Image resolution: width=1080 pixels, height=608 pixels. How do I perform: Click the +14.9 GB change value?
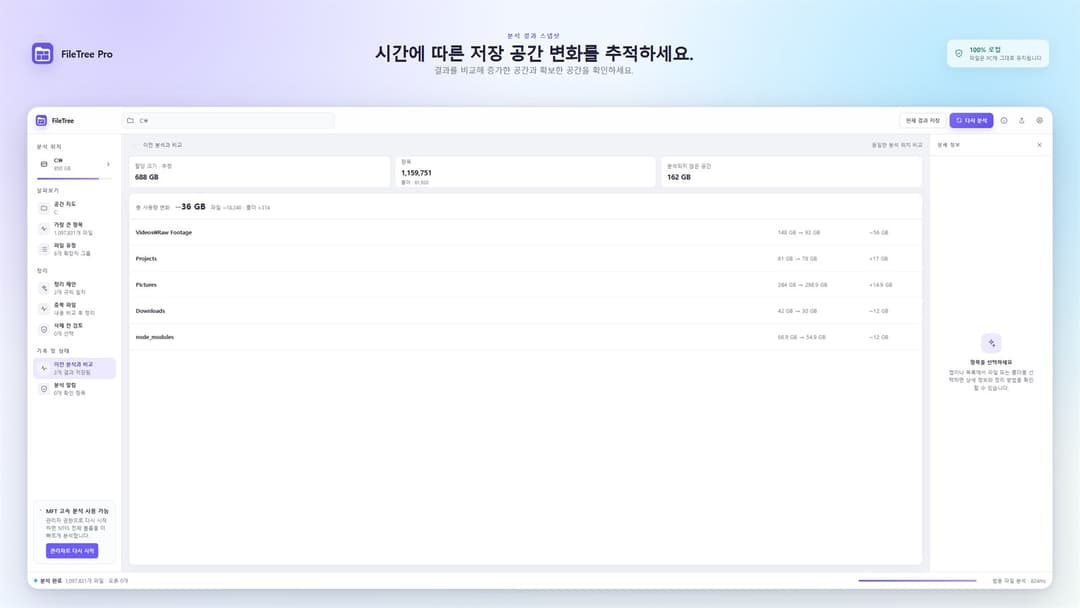880,285
